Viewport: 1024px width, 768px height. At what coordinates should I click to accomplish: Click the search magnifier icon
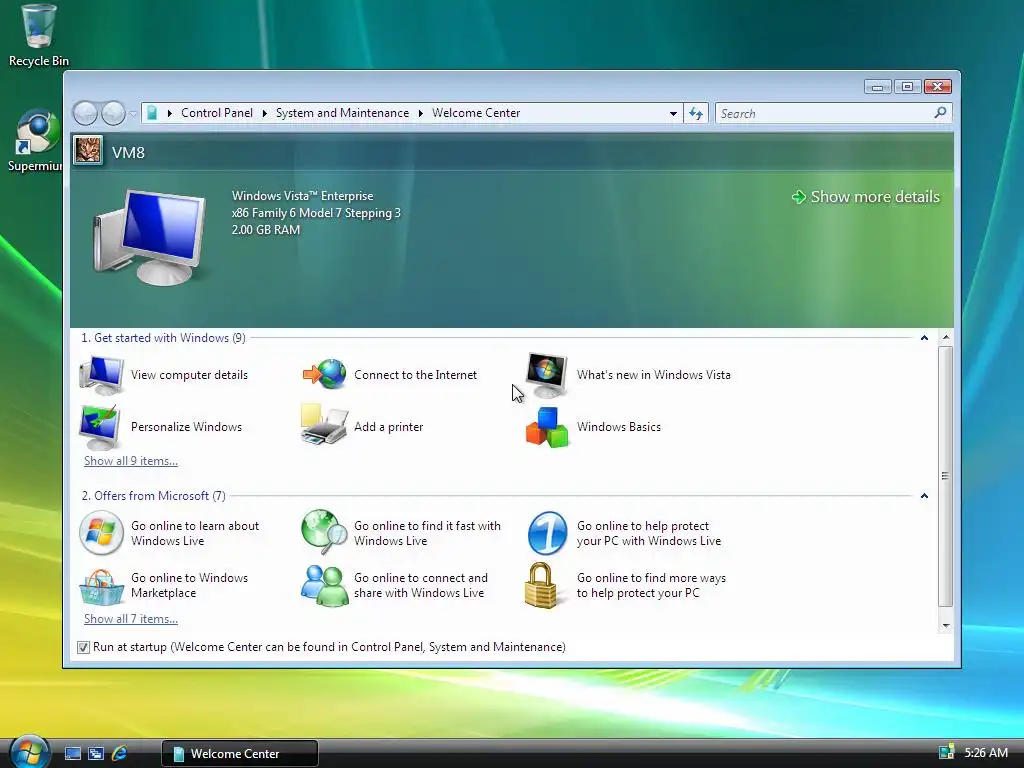pyautogui.click(x=940, y=113)
